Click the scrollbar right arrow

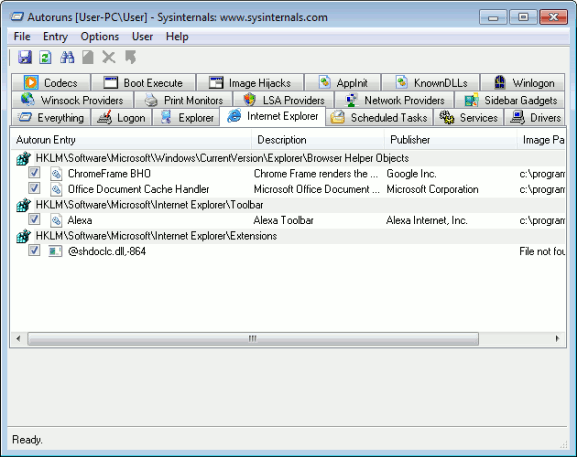click(x=557, y=339)
